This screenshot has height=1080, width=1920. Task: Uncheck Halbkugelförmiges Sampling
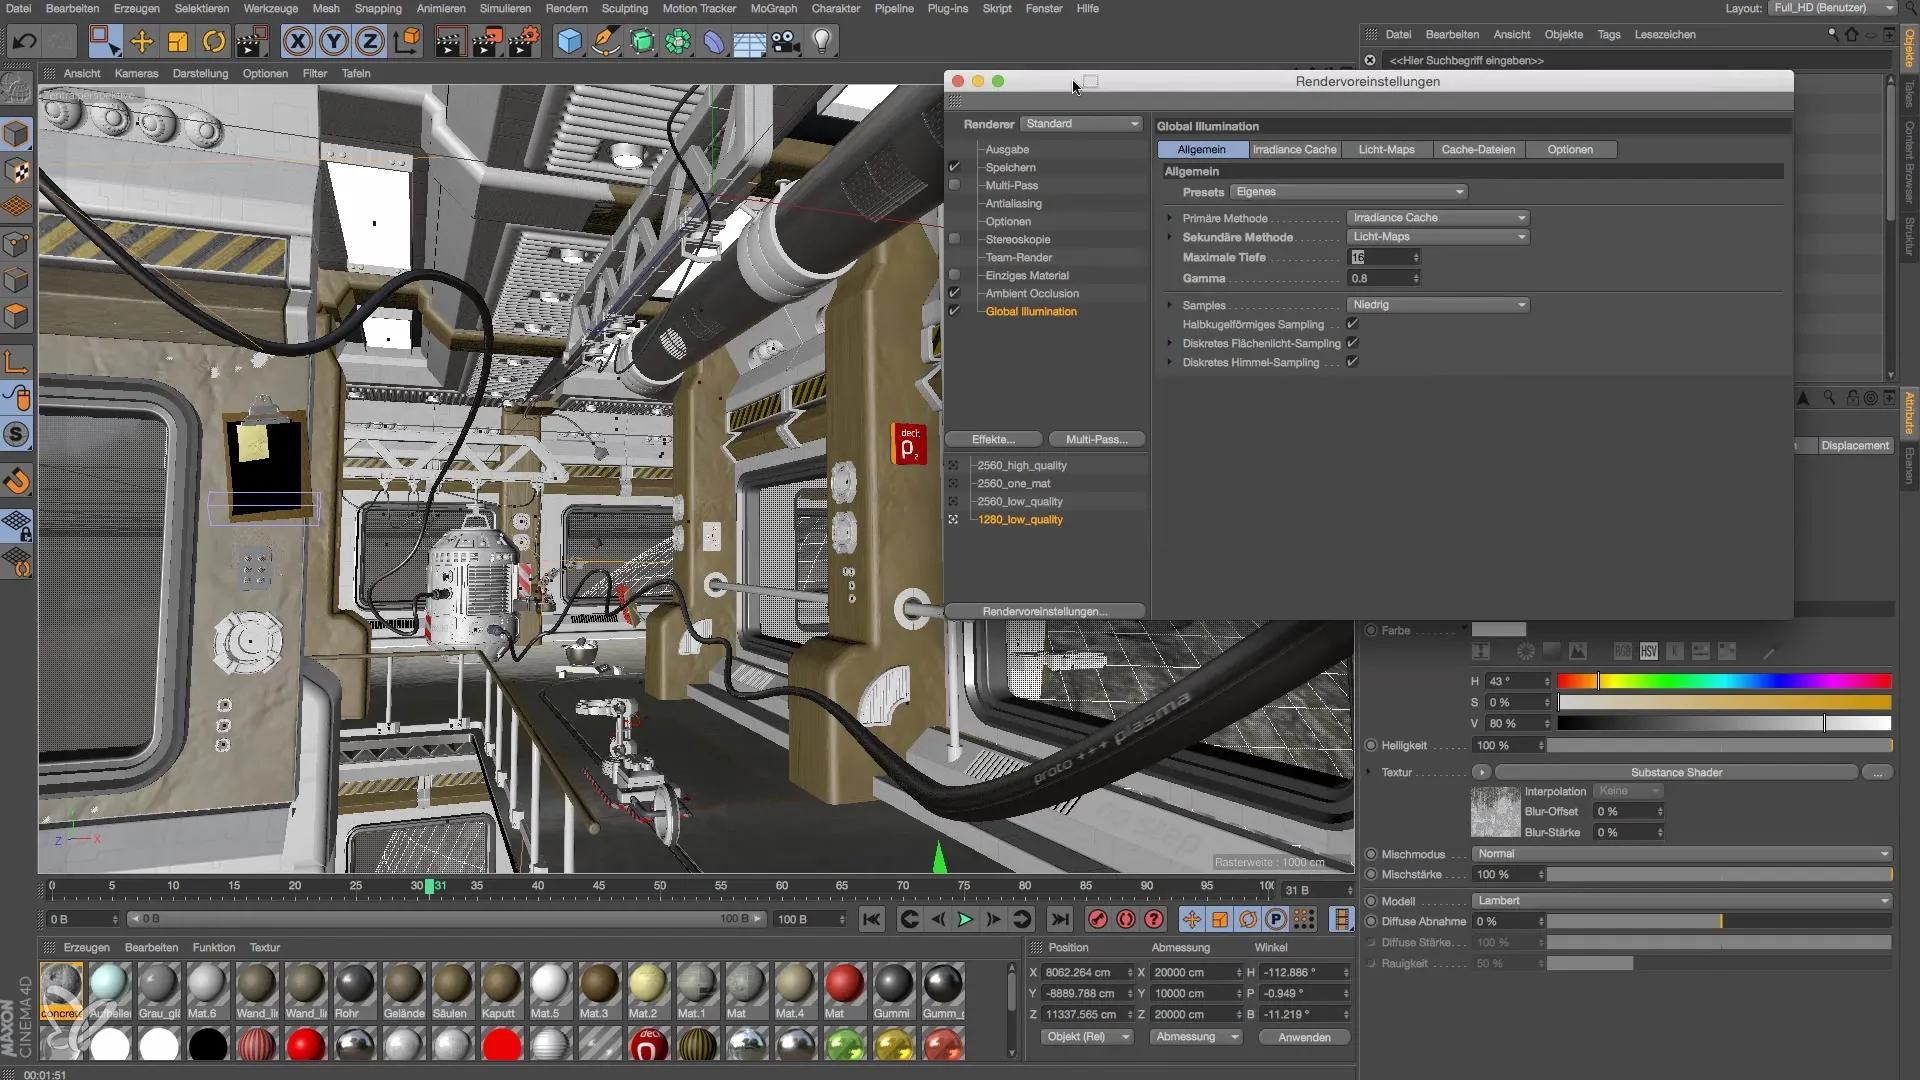1352,324
